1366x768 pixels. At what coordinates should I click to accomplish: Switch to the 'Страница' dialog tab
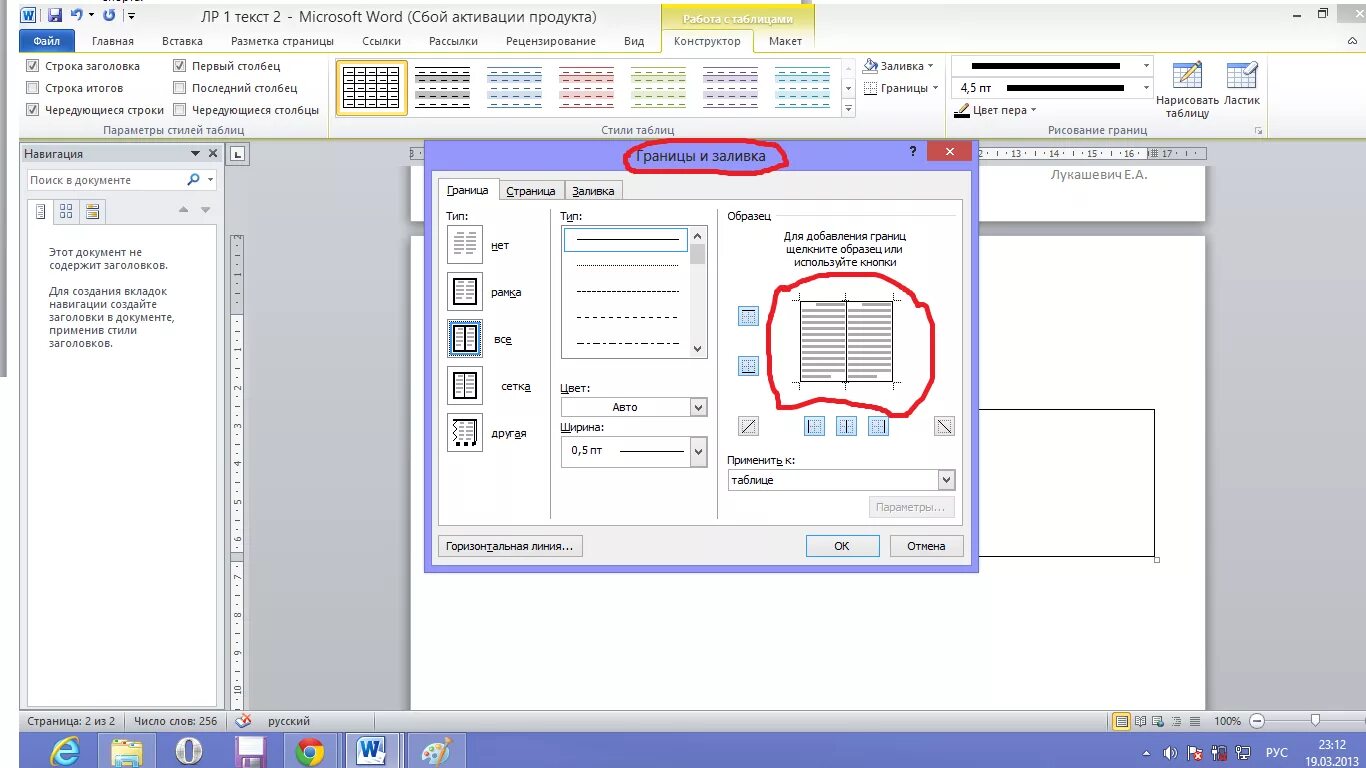tap(531, 191)
